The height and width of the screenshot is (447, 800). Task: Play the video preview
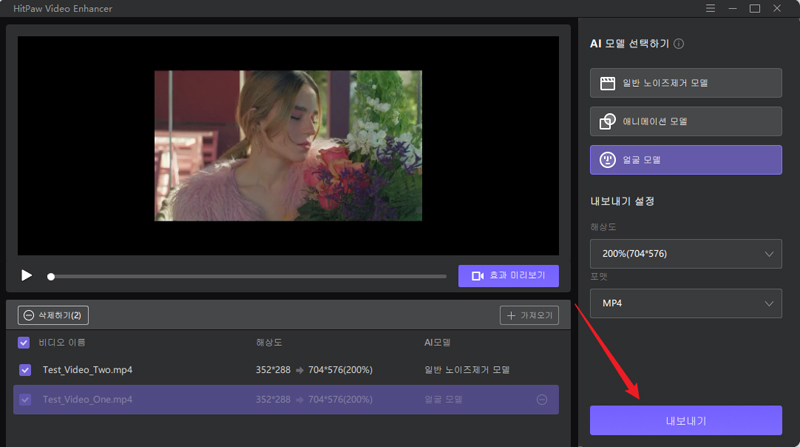pyautogui.click(x=27, y=276)
